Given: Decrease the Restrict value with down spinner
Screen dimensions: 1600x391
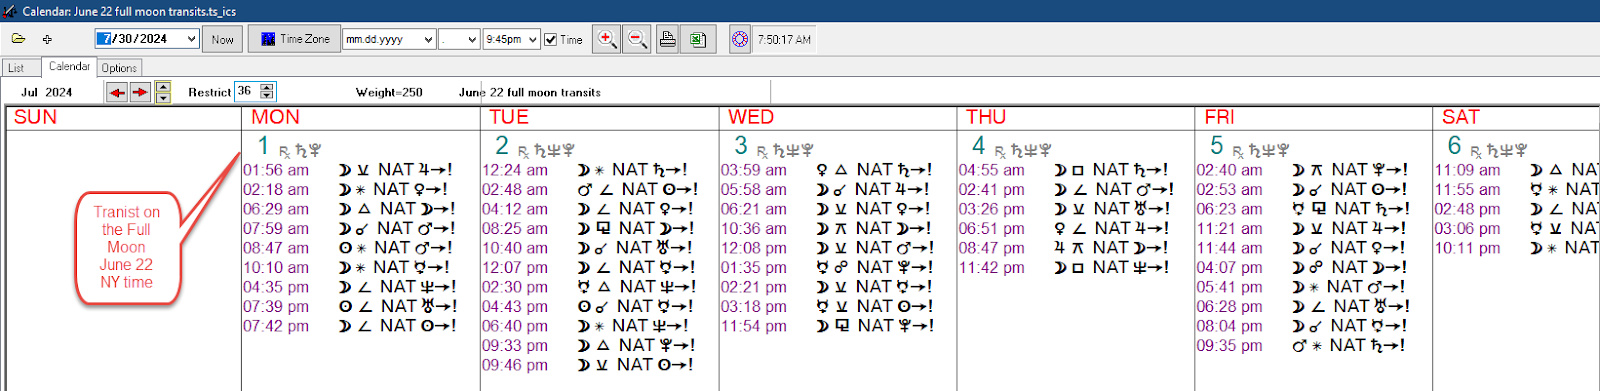Looking at the screenshot, I should point(267,95).
